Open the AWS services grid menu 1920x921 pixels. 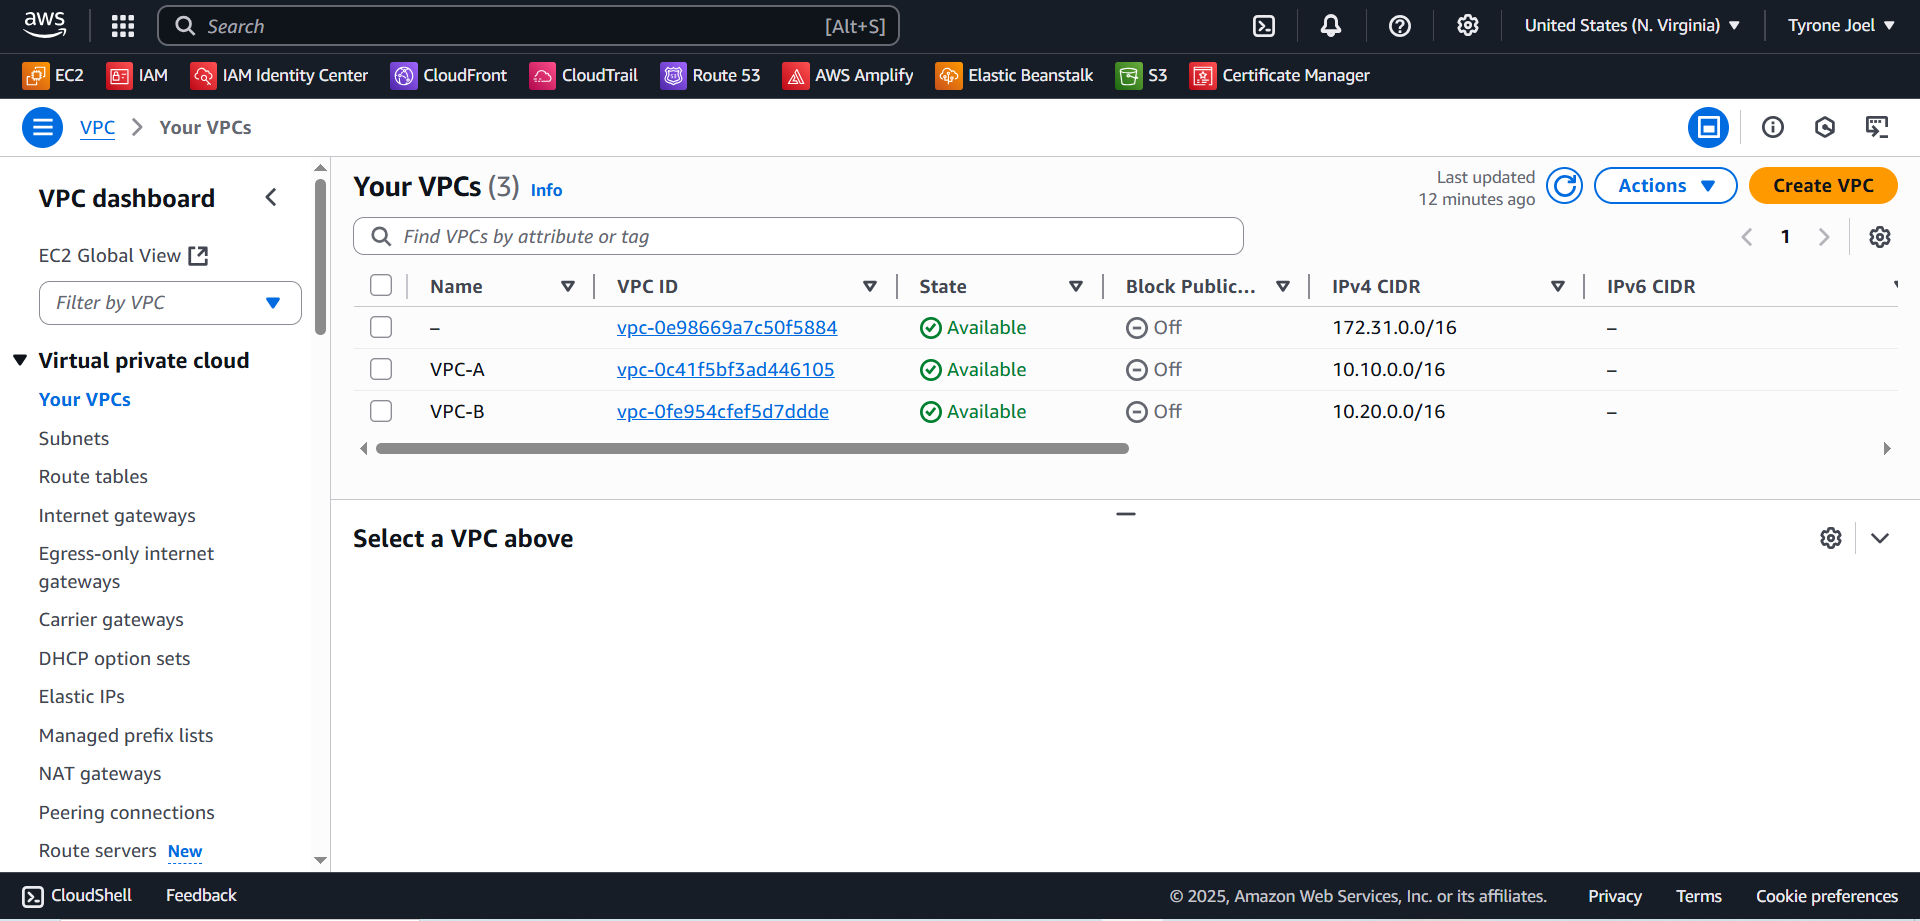pos(122,26)
